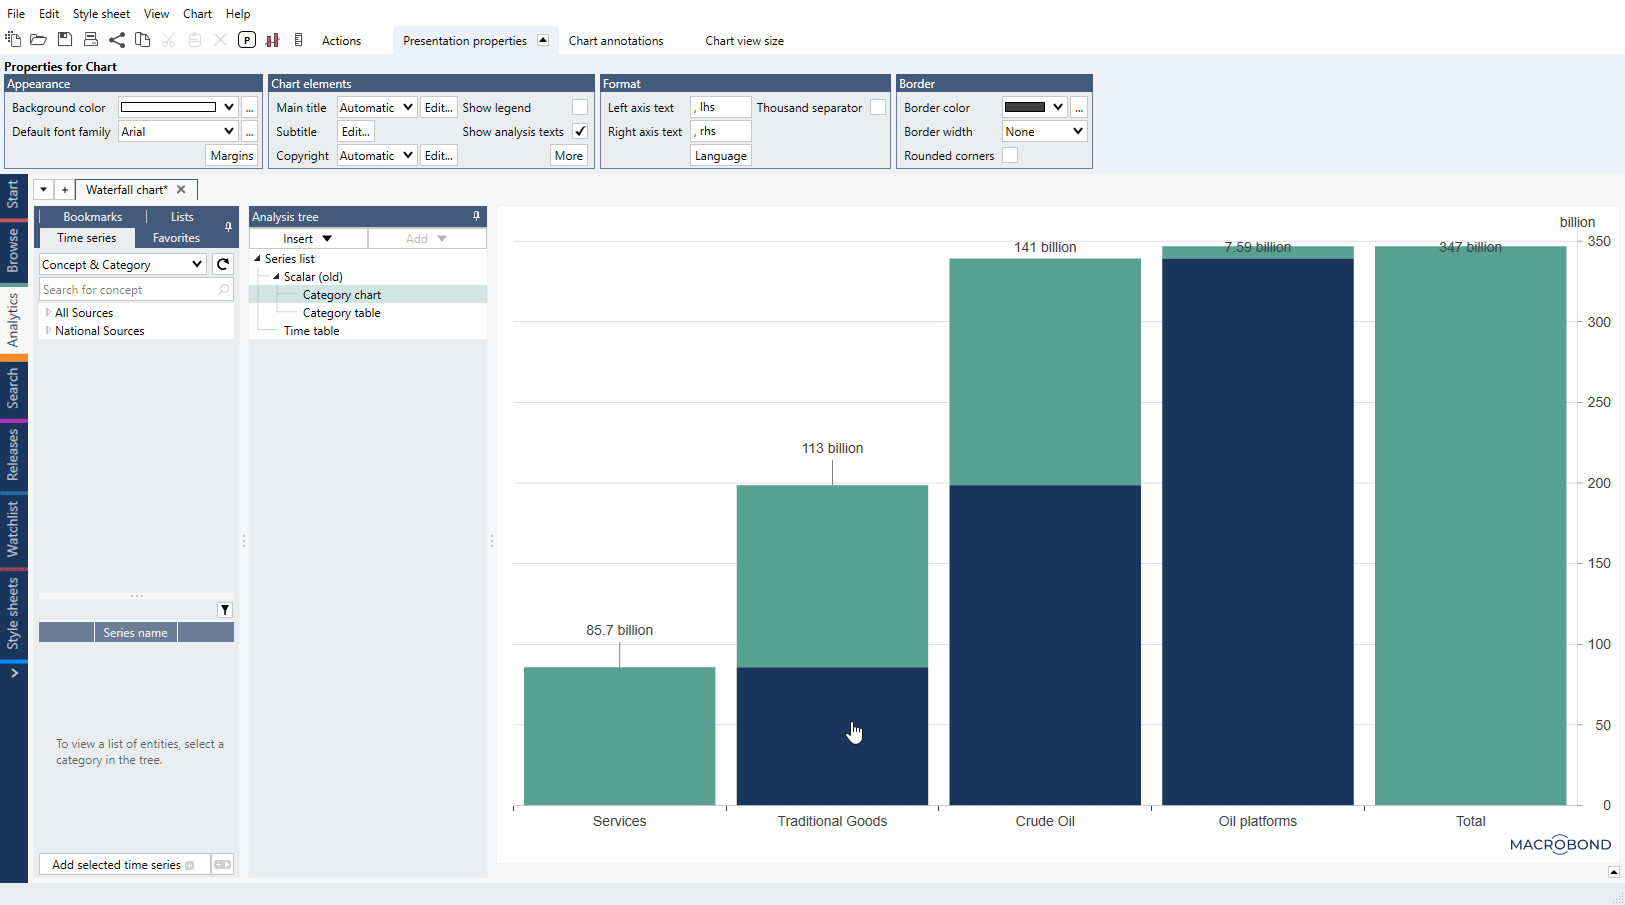This screenshot has height=905, width=1625.
Task: Save the chart using the save icon
Action: (x=65, y=39)
